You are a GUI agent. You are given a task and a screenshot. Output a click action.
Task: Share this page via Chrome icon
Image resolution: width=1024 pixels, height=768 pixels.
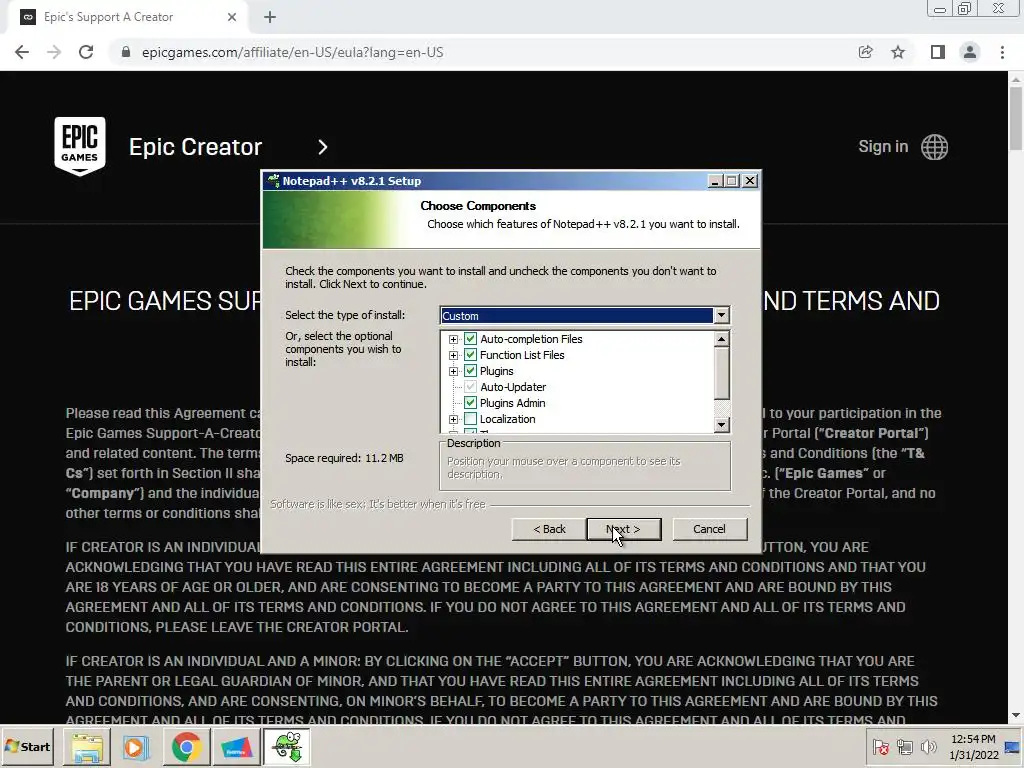[x=865, y=52]
